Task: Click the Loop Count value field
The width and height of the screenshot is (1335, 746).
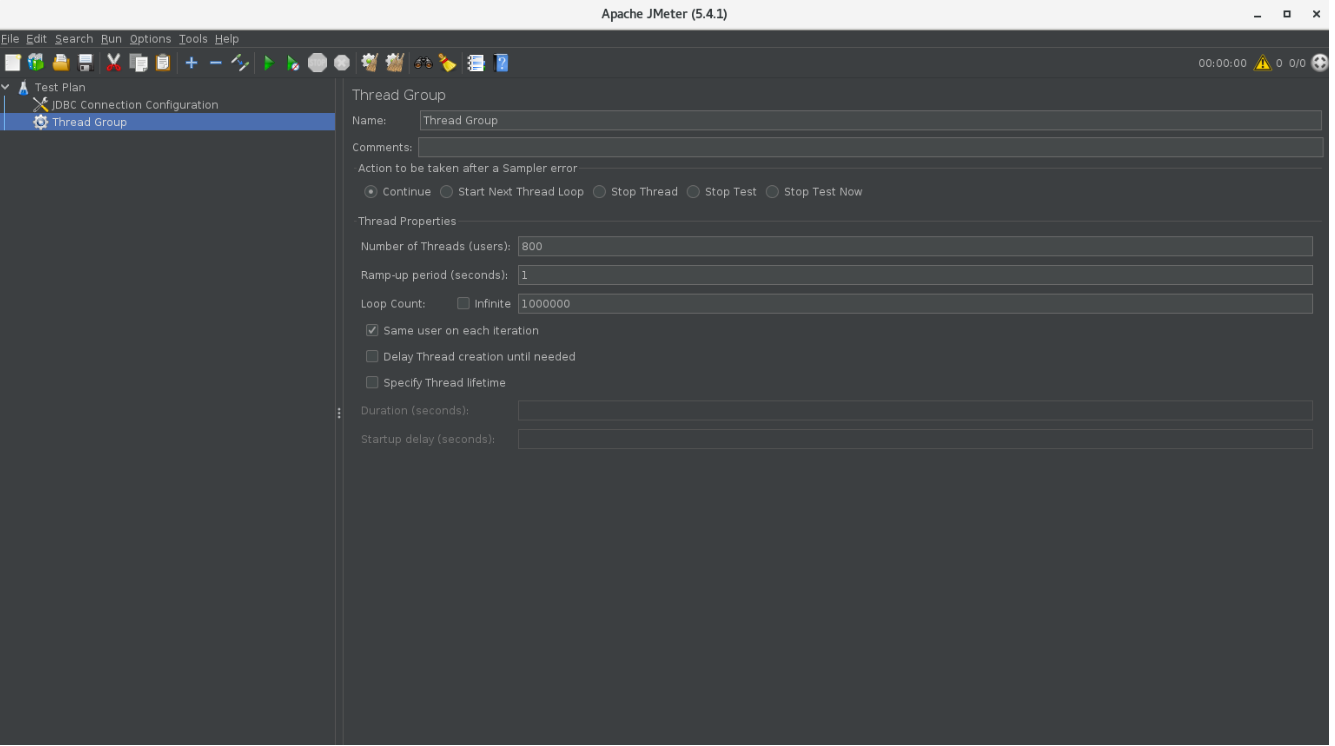Action: click(915, 304)
